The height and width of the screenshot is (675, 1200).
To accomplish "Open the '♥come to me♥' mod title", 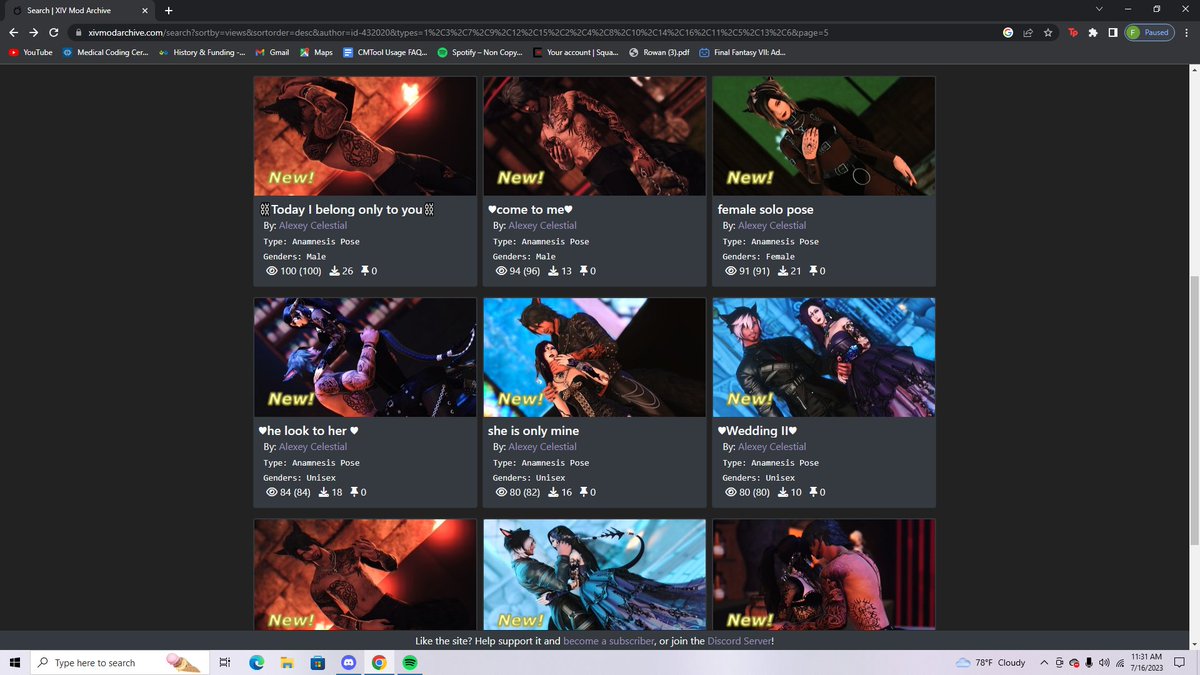I will [528, 209].
